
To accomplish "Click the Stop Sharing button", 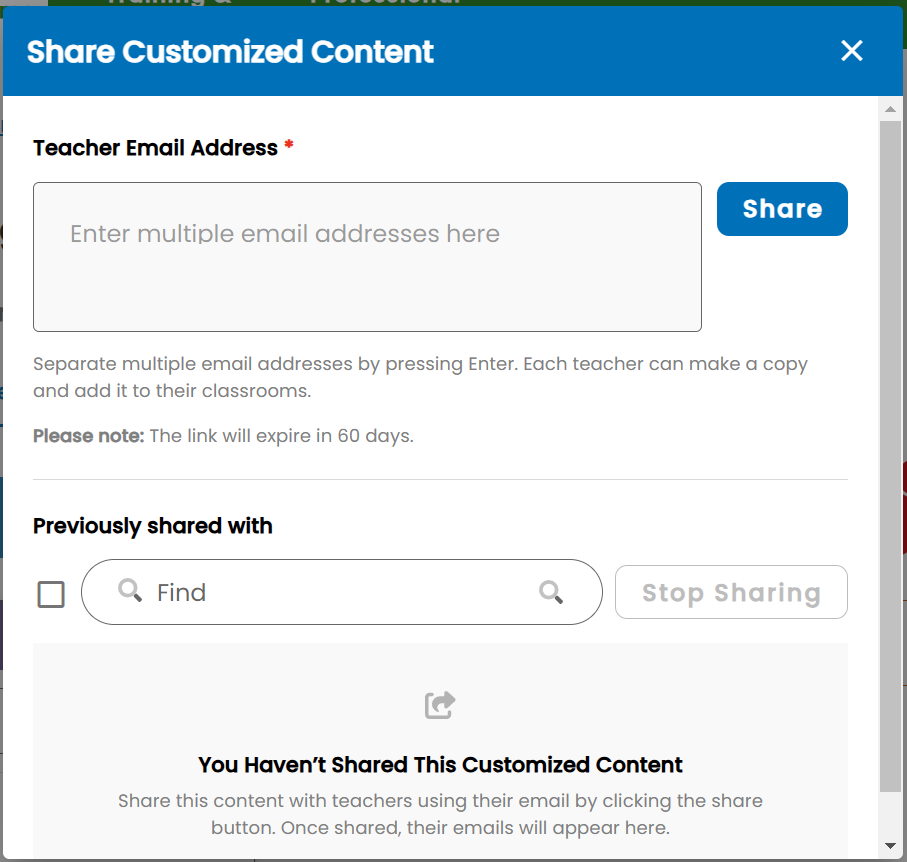I will click(x=731, y=592).
